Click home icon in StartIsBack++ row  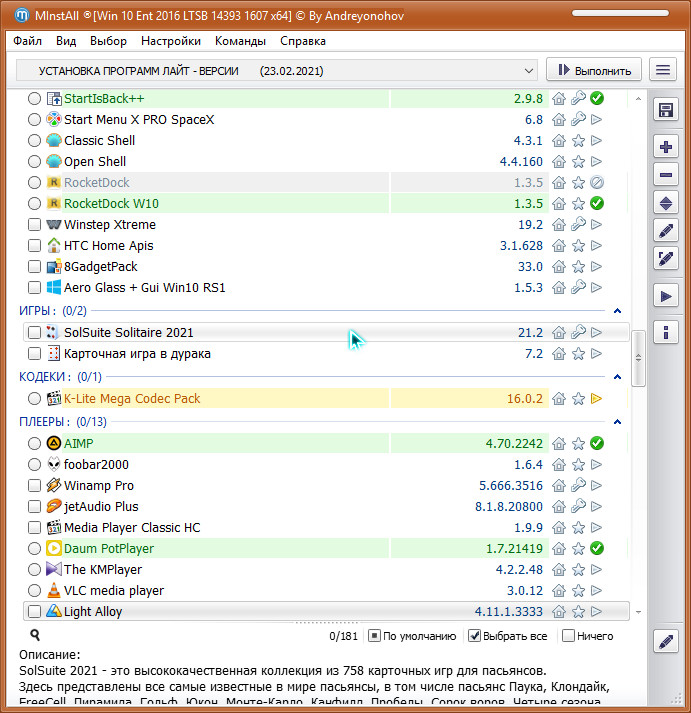559,98
